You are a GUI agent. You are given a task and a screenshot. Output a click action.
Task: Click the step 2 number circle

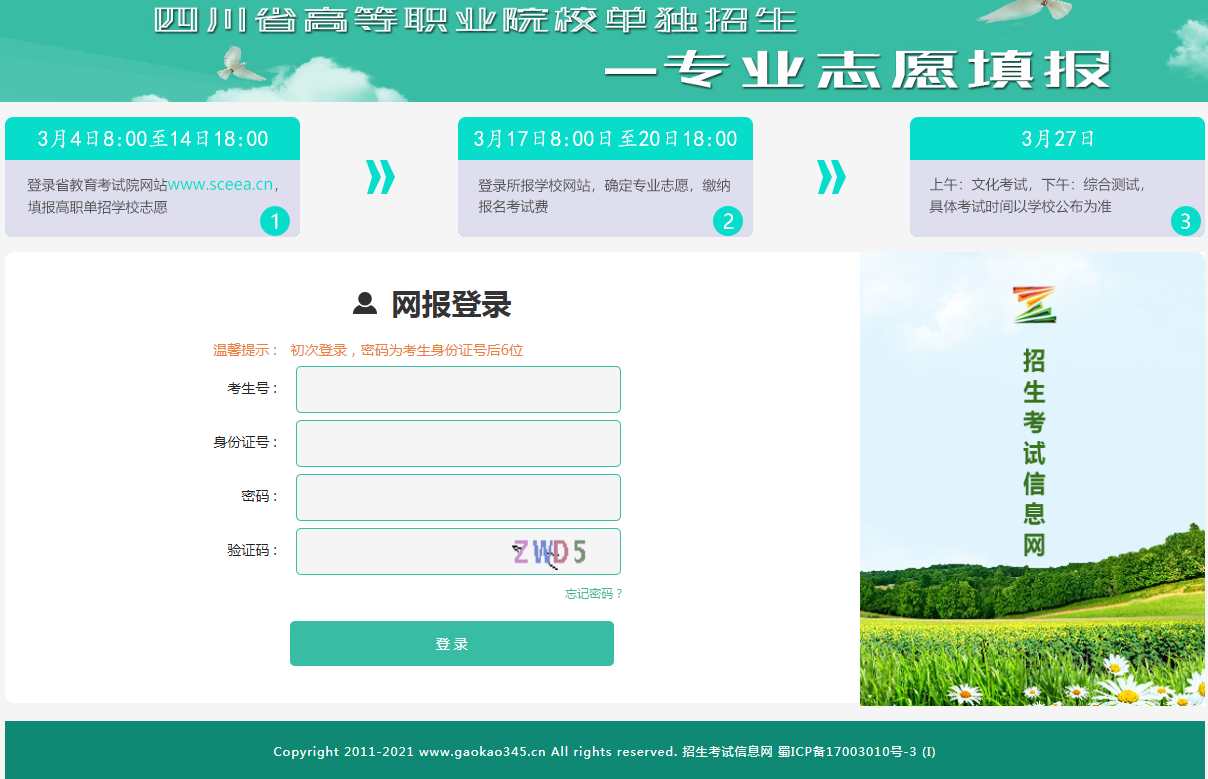click(727, 221)
